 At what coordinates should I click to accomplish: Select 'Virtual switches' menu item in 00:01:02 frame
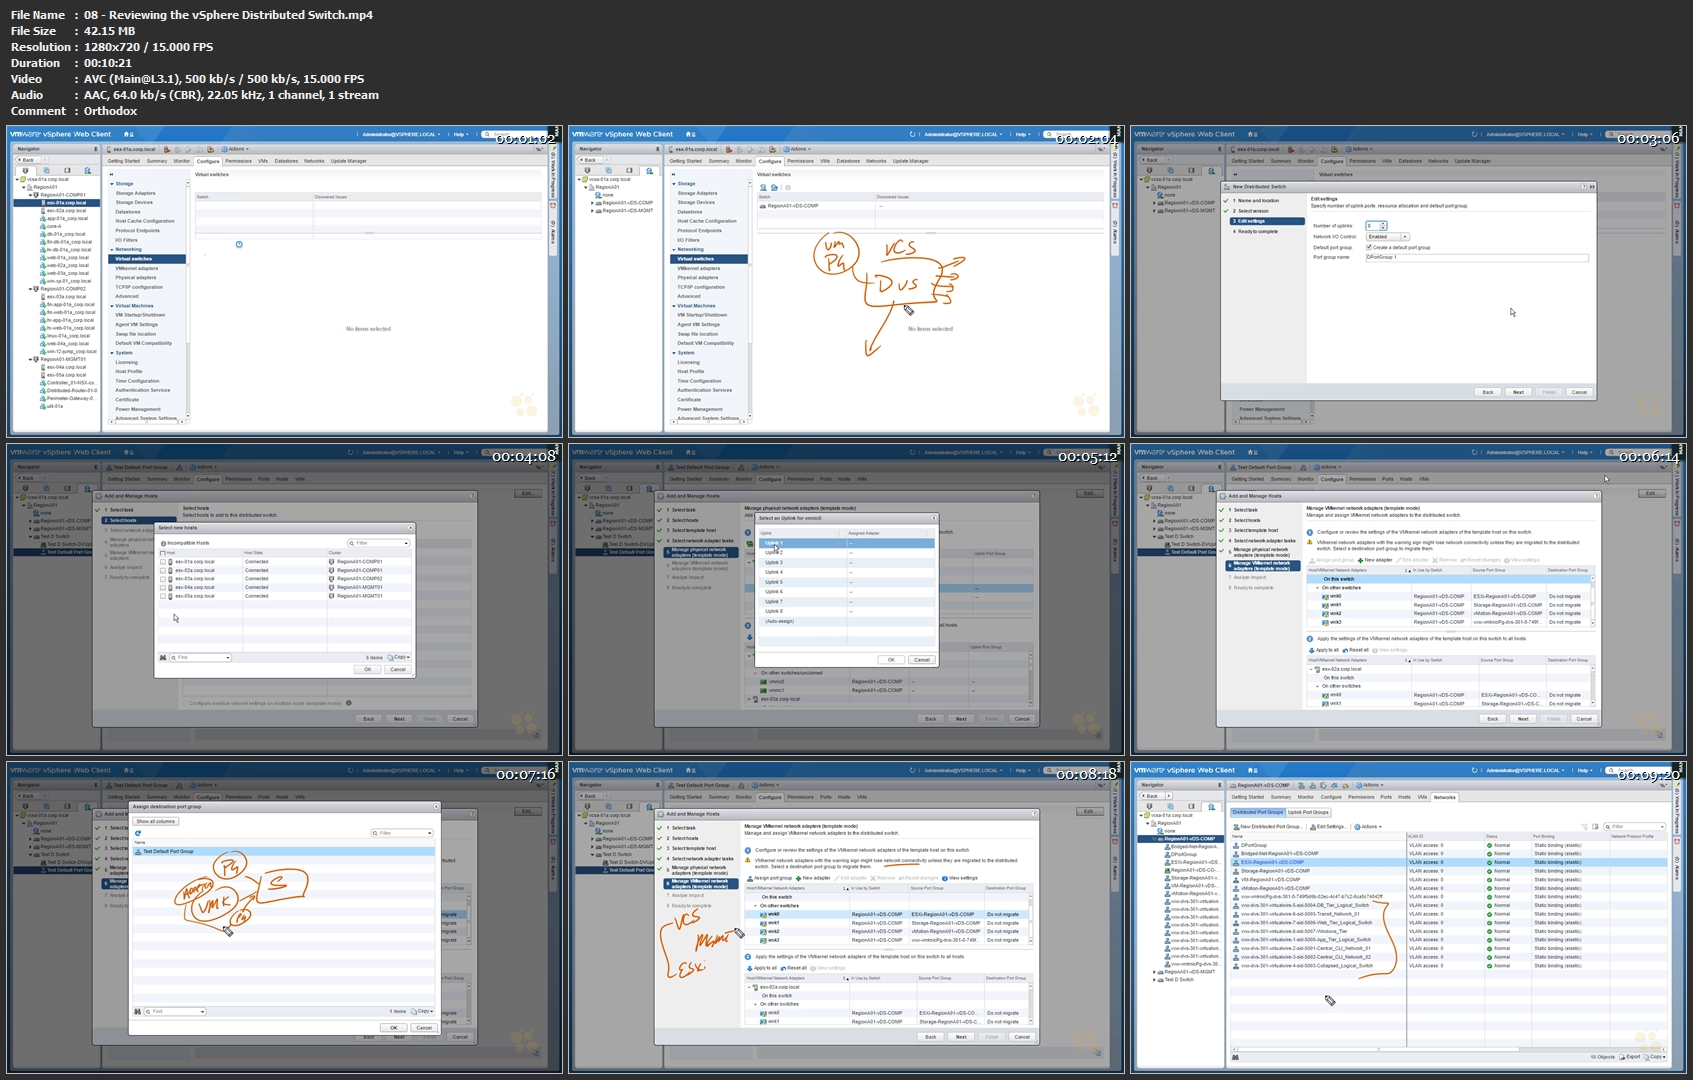point(148,259)
